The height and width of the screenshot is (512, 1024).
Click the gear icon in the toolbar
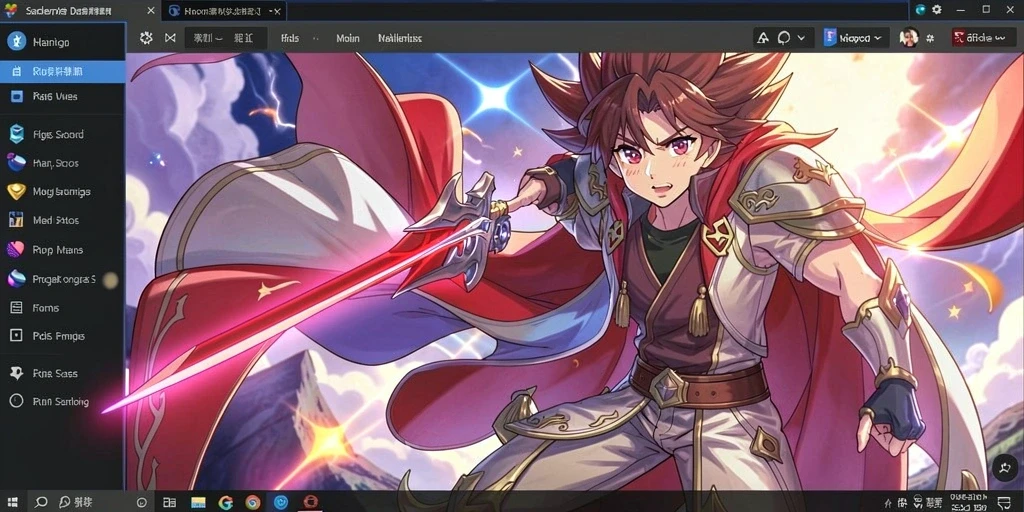(146, 38)
